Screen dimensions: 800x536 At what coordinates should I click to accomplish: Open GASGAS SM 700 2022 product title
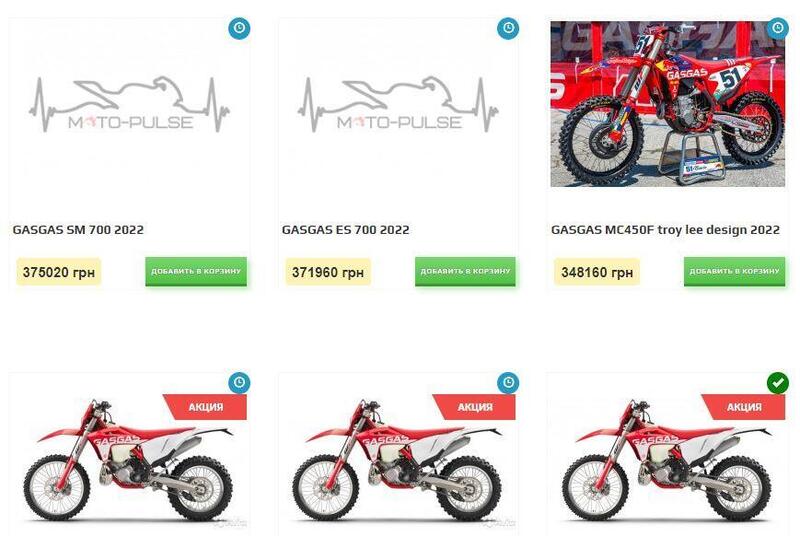tap(78, 229)
